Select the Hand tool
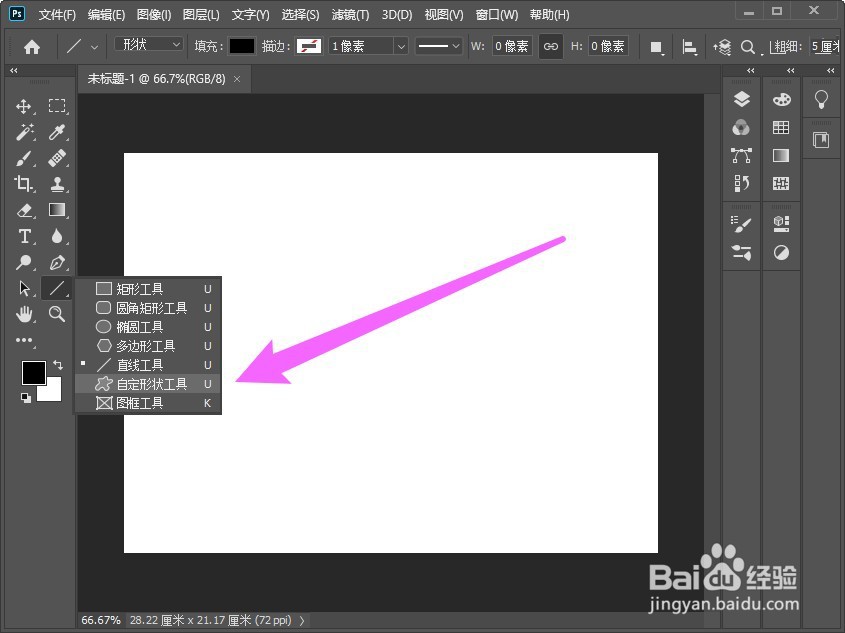This screenshot has height=633, width=845. coord(24,314)
